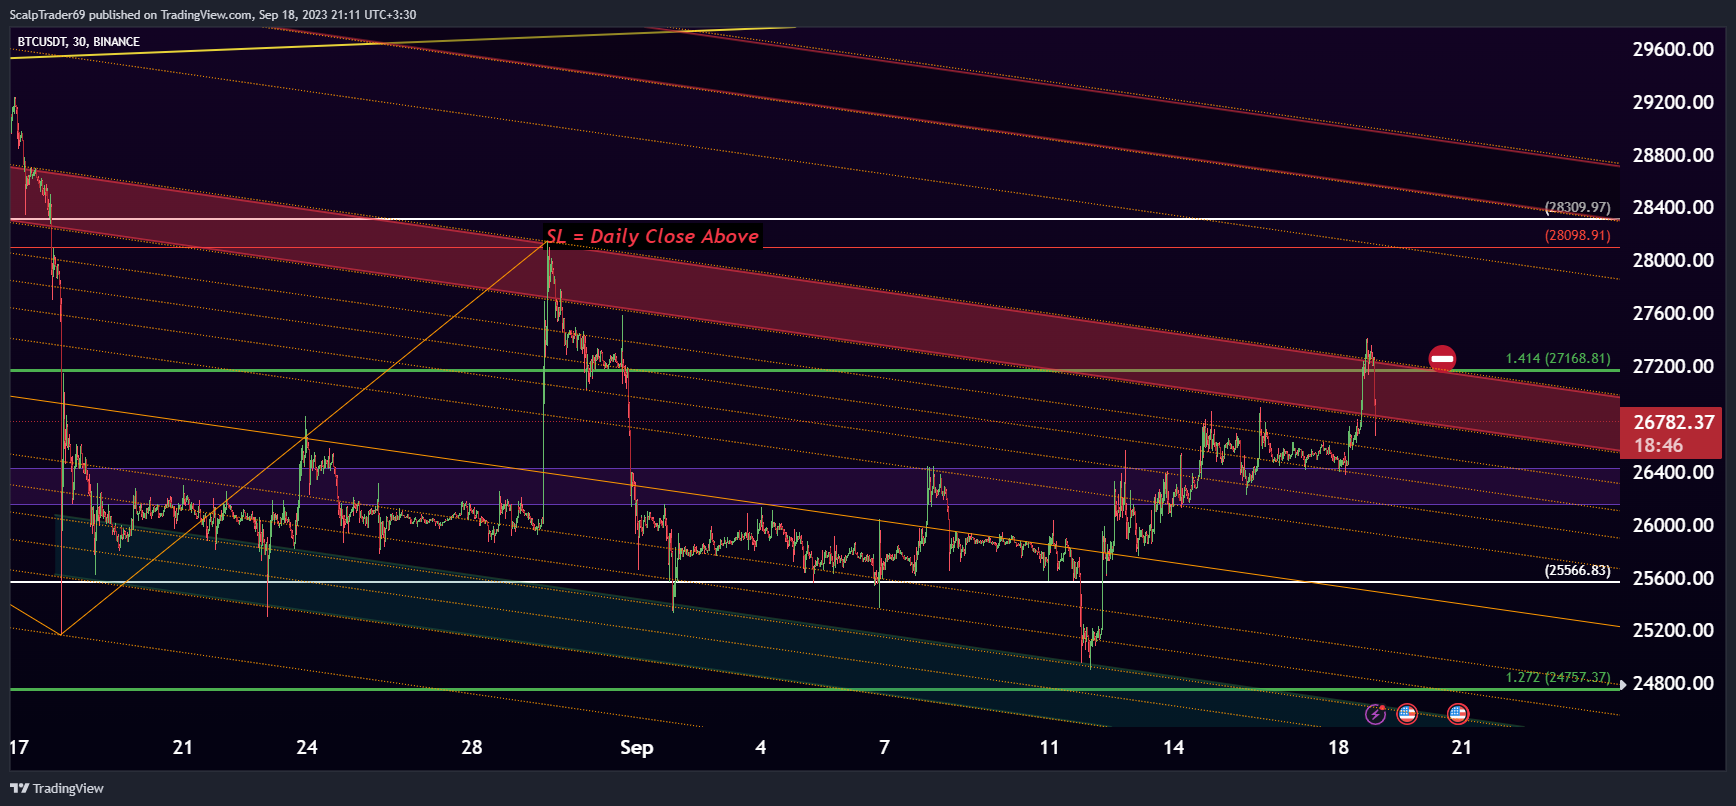
Task: Click the BTCUSDT, 30, BINANCE symbol label
Action: (x=79, y=42)
